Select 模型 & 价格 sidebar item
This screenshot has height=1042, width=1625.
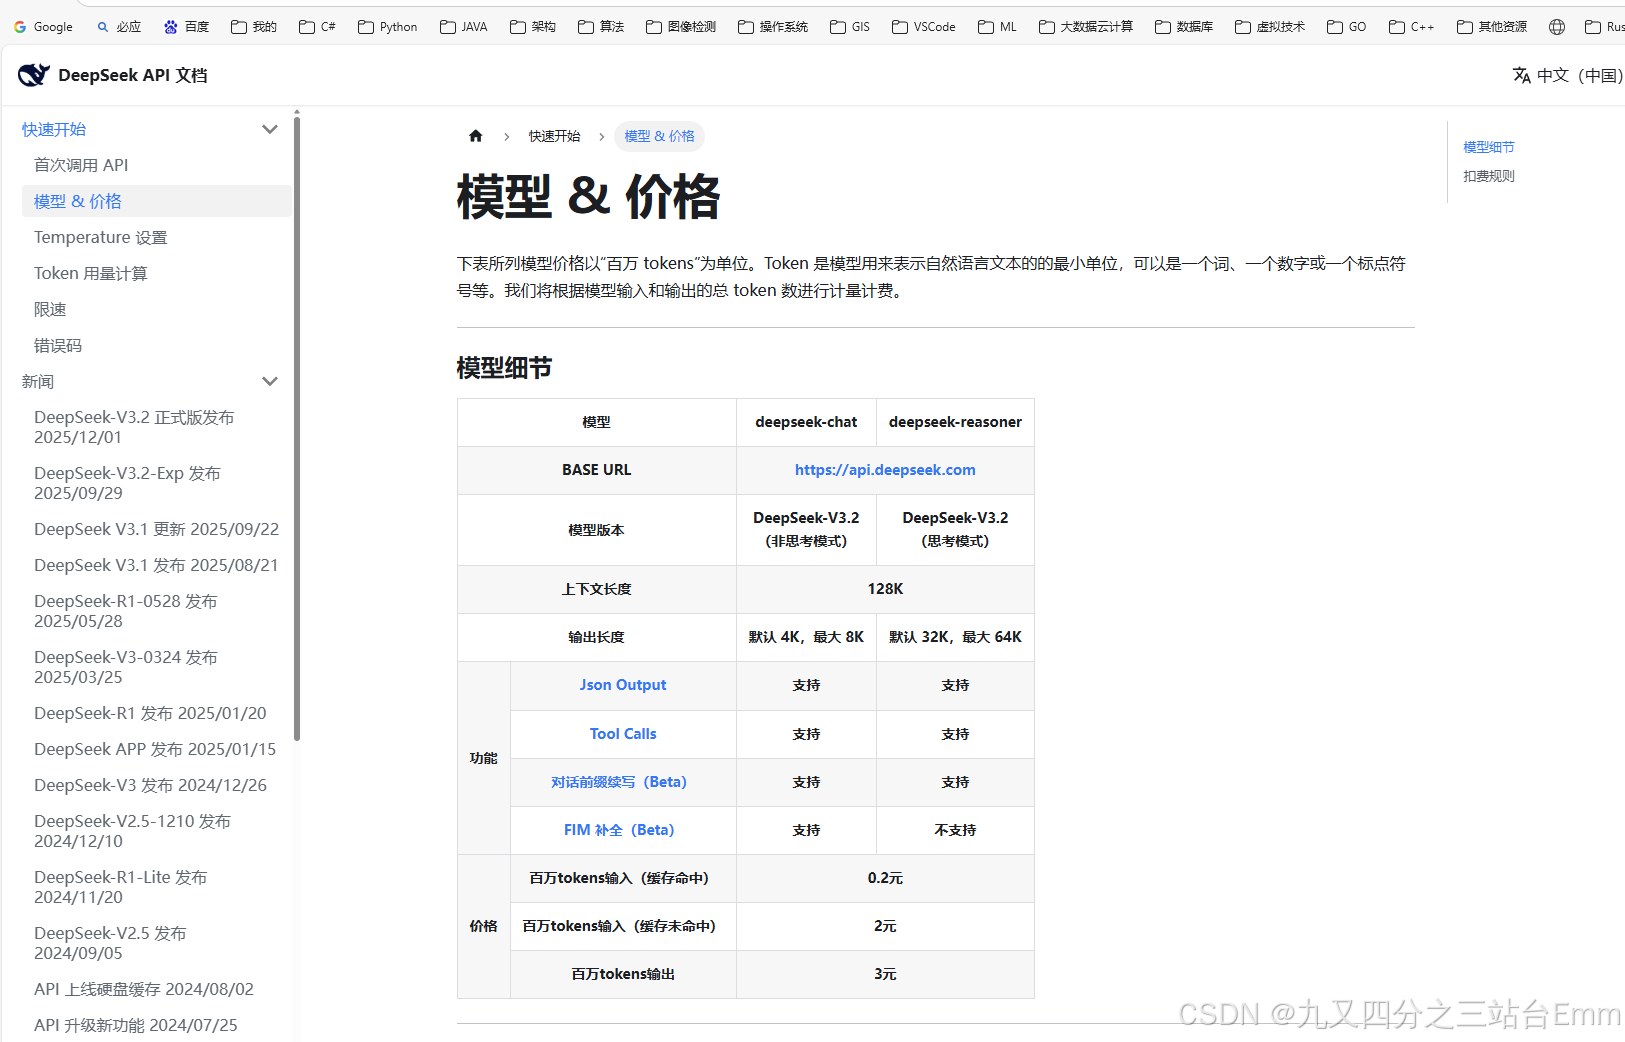pyautogui.click(x=157, y=201)
